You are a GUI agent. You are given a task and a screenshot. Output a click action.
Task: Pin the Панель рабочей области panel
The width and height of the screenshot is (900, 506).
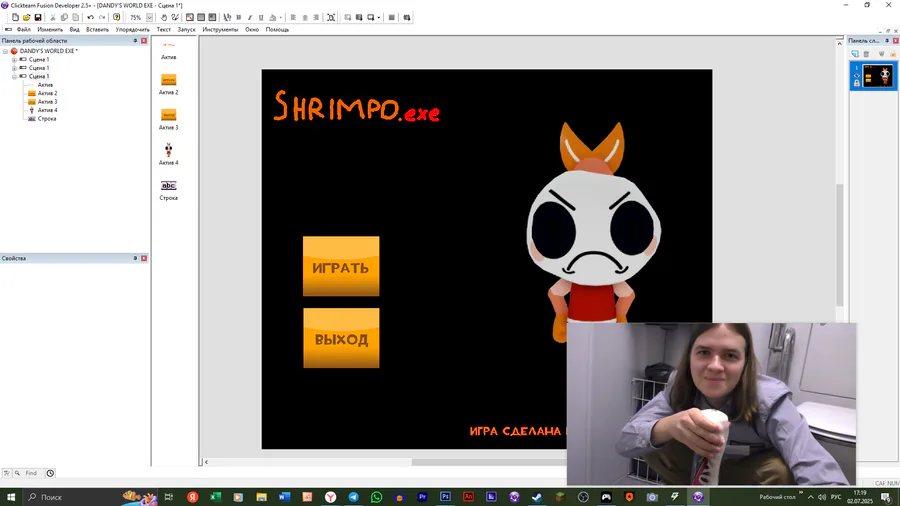[x=135, y=41]
